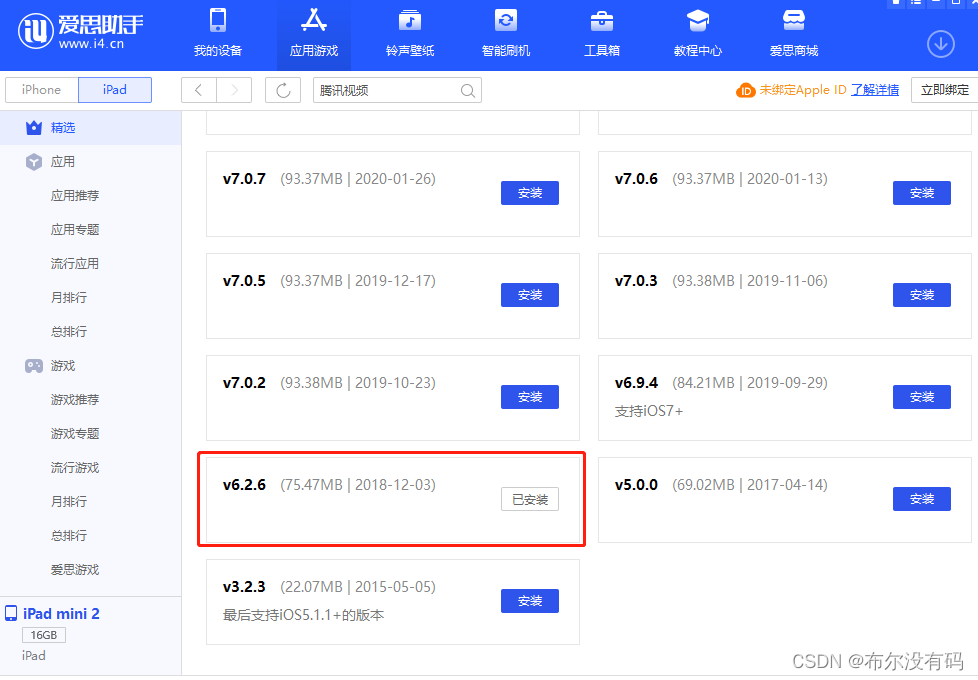Install version v7.0.3
The width and height of the screenshot is (978, 680).
[922, 295]
